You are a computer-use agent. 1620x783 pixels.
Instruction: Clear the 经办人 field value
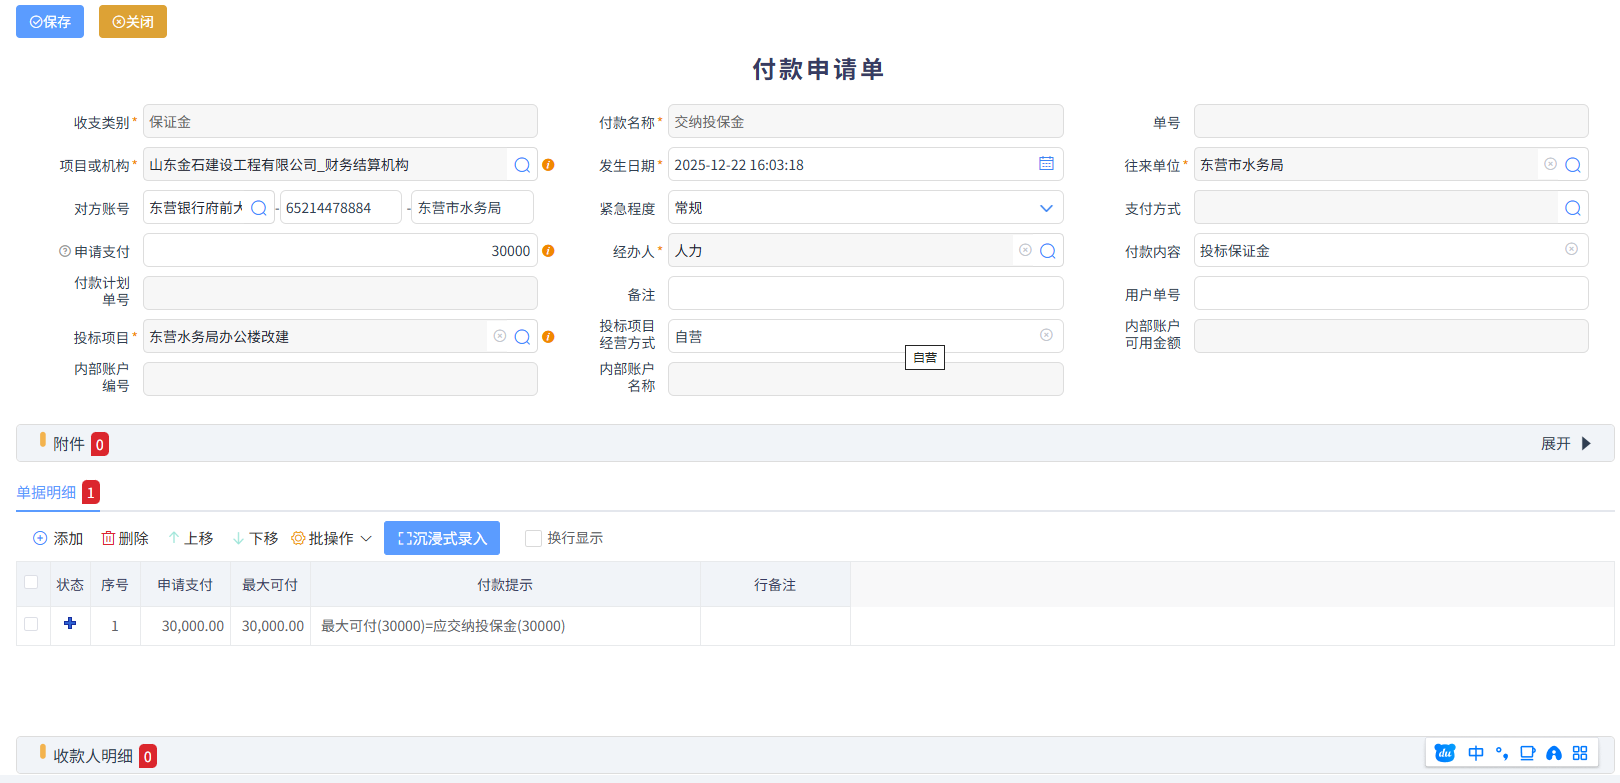coord(1025,250)
